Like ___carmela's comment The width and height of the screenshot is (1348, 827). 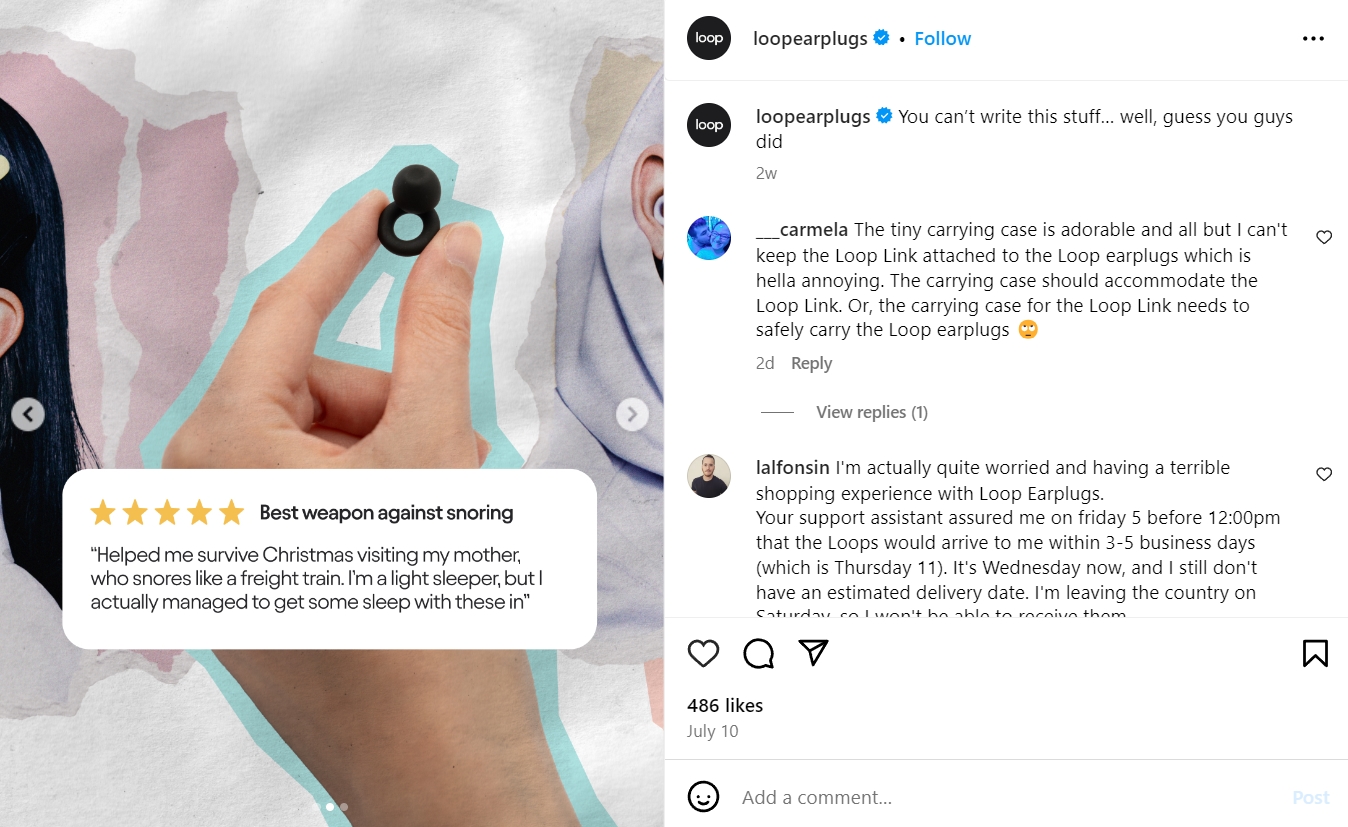tap(1324, 237)
